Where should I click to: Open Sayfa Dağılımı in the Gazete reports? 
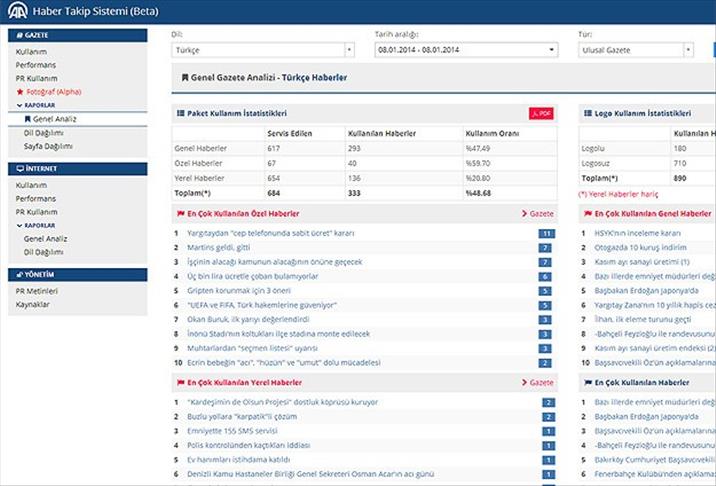click(48, 146)
